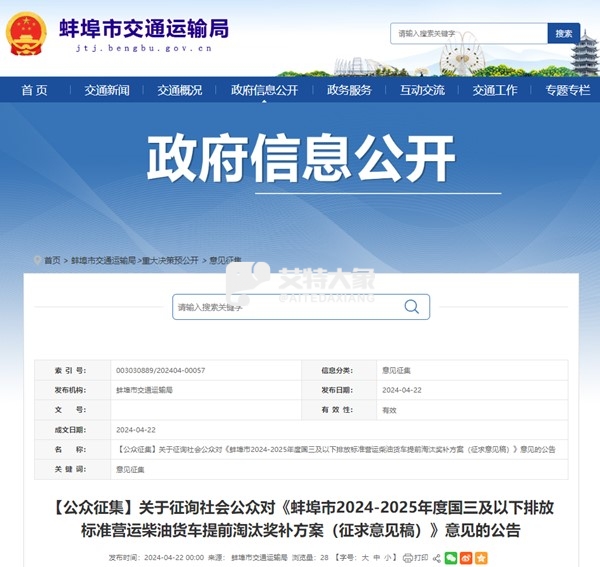Go to 政府信息公开 in the nav bar
The height and width of the screenshot is (567, 600).
tap(264, 90)
